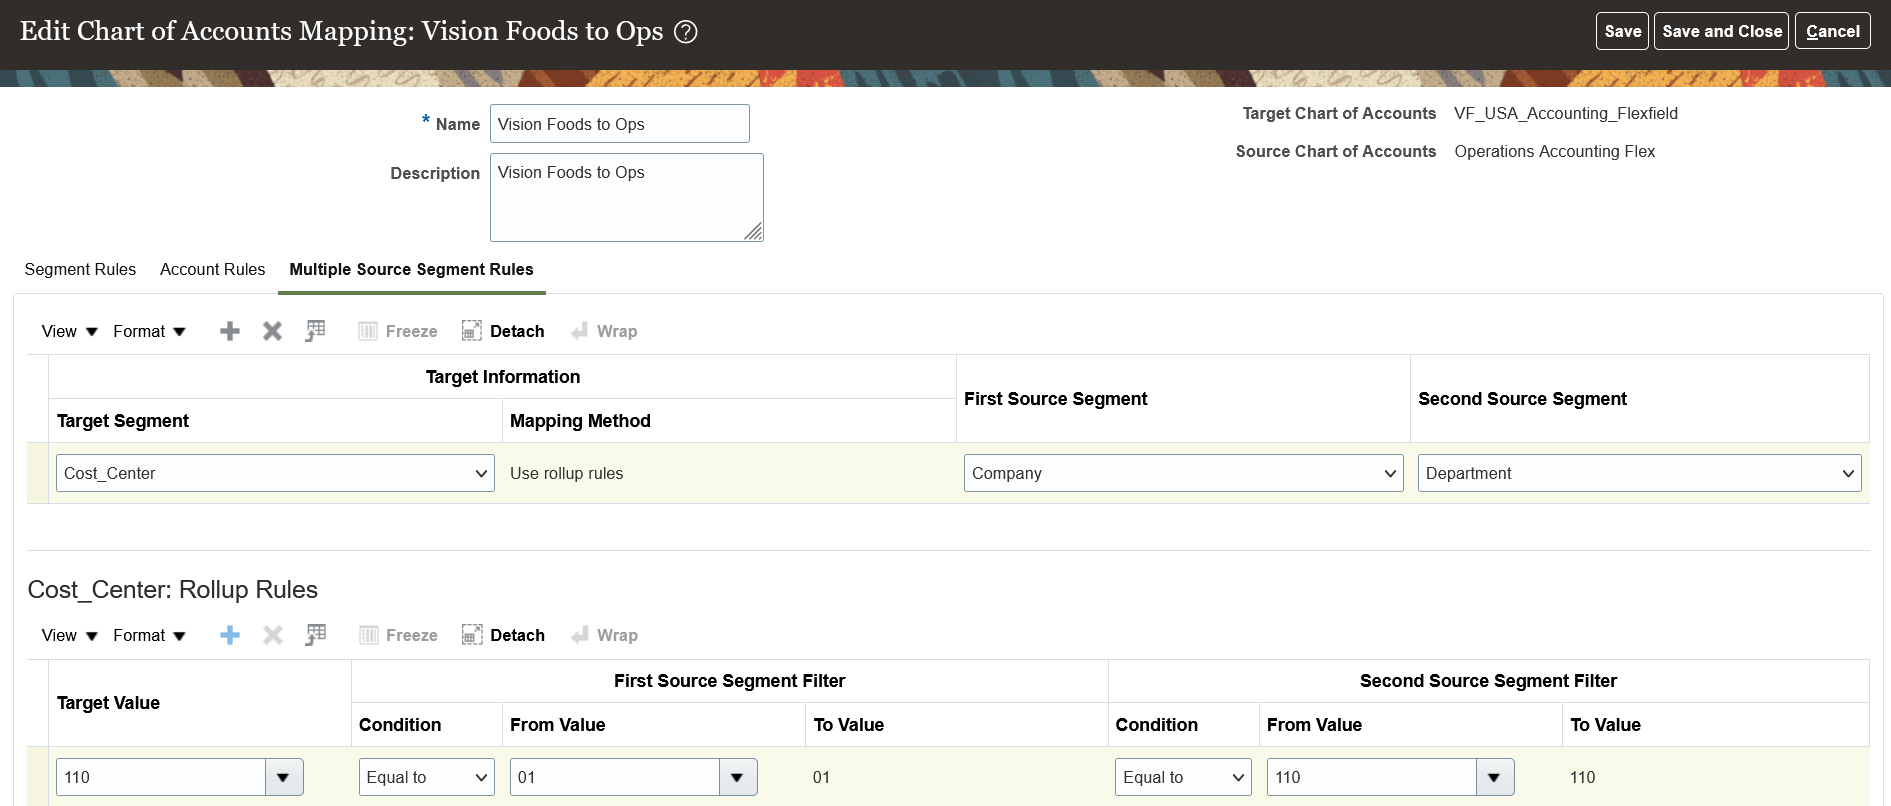Switch to the Account Rules tab

pyautogui.click(x=212, y=269)
